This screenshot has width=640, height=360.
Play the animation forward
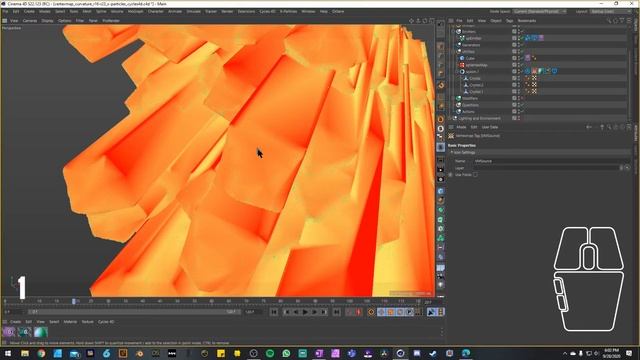tap(305, 312)
